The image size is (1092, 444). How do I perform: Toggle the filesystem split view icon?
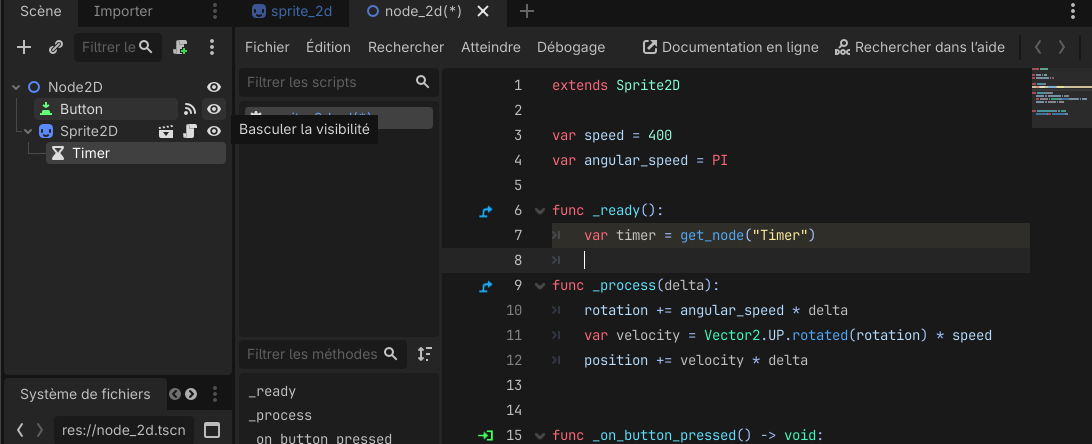tap(212, 430)
